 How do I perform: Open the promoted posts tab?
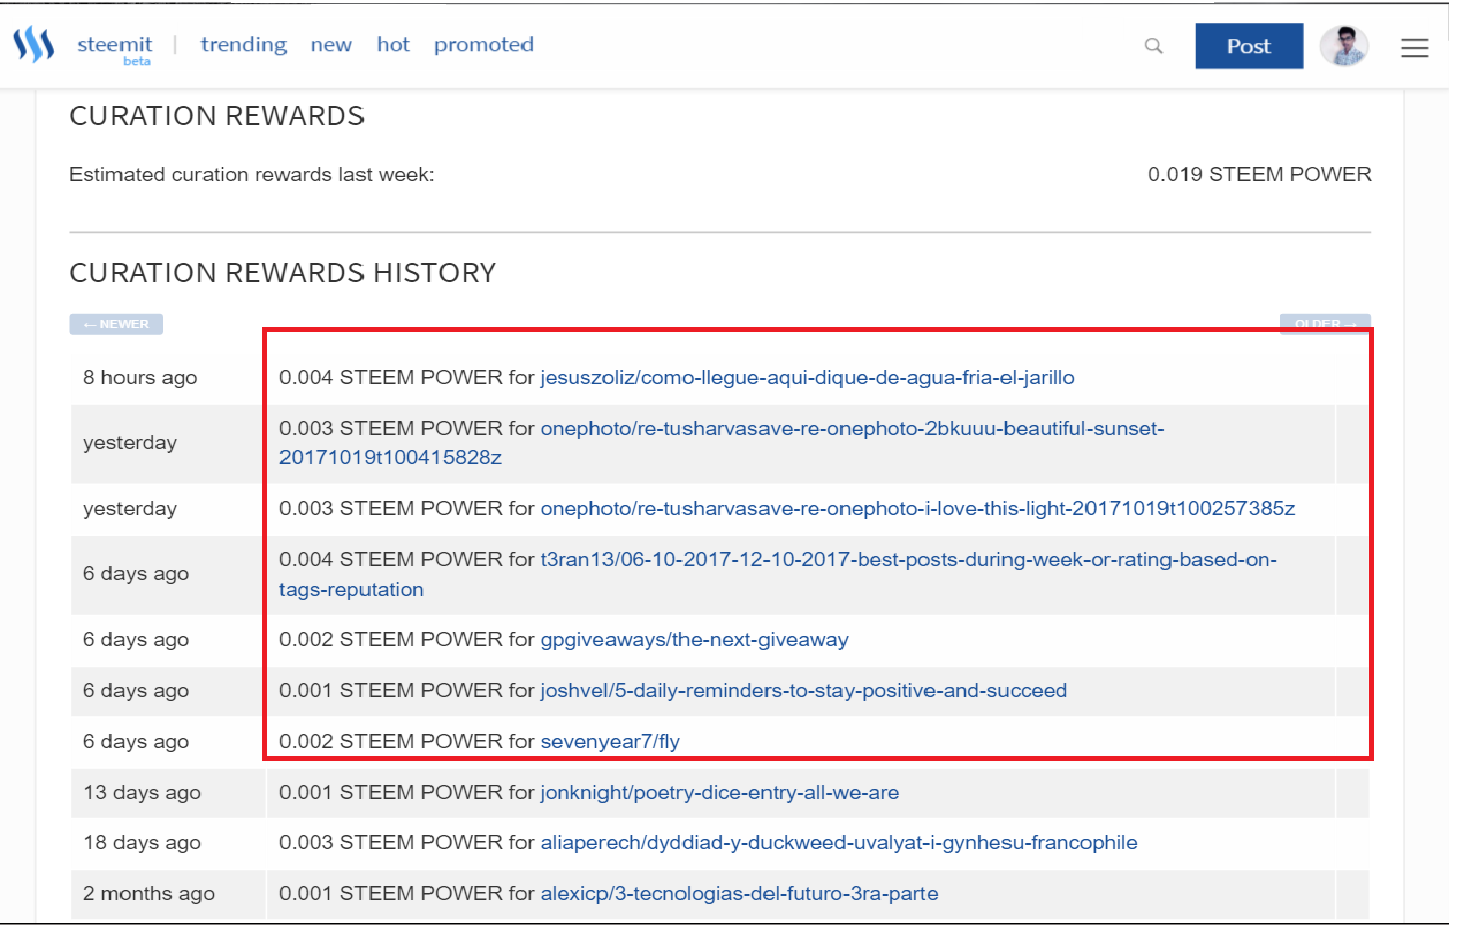(x=484, y=45)
